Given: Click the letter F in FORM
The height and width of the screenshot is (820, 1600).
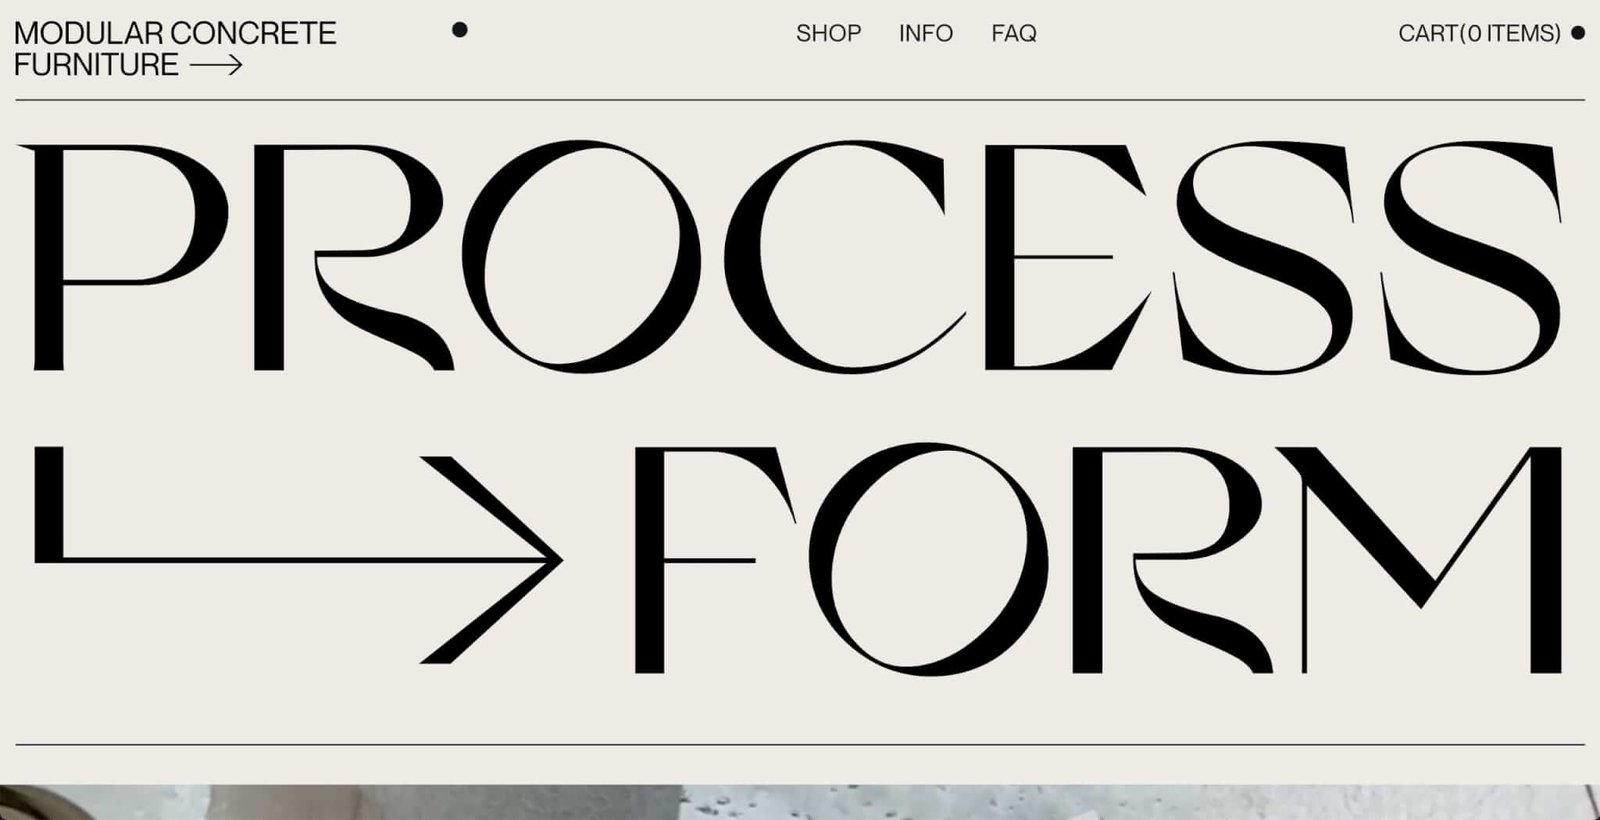Looking at the screenshot, I should pyautogui.click(x=714, y=559).
